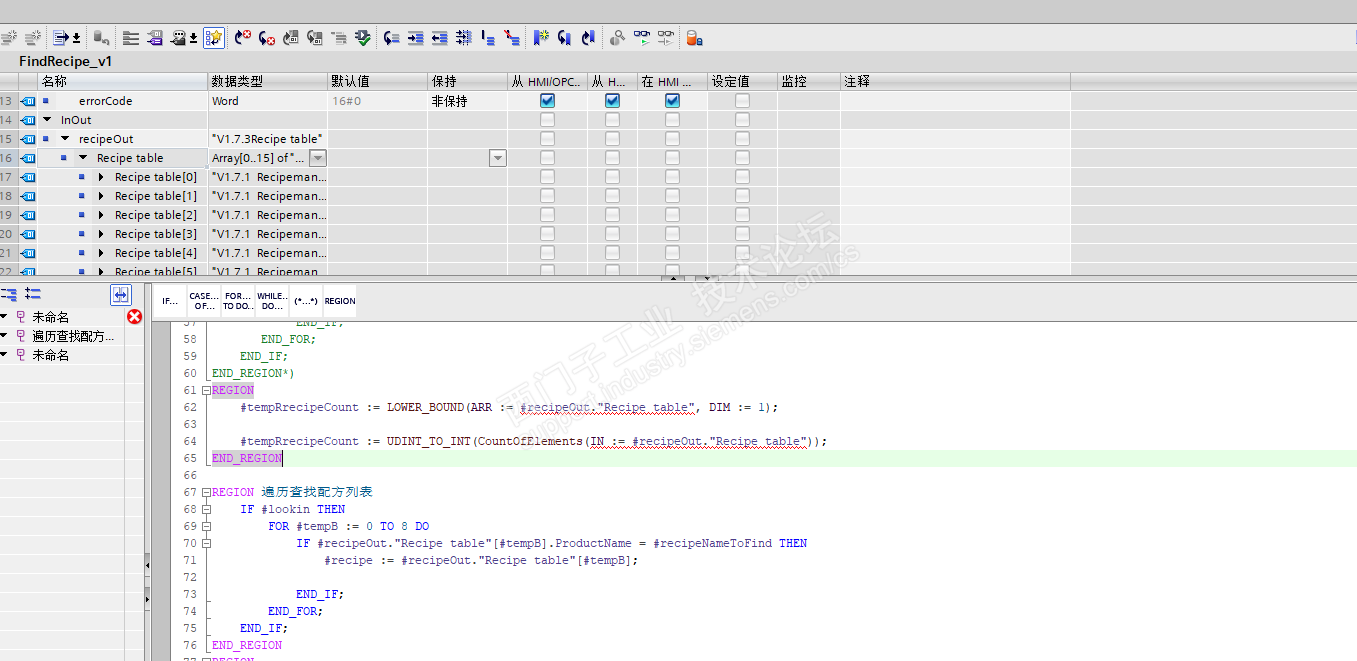Click END_REGION on code line 65
This screenshot has height=661, width=1357.
click(247, 458)
